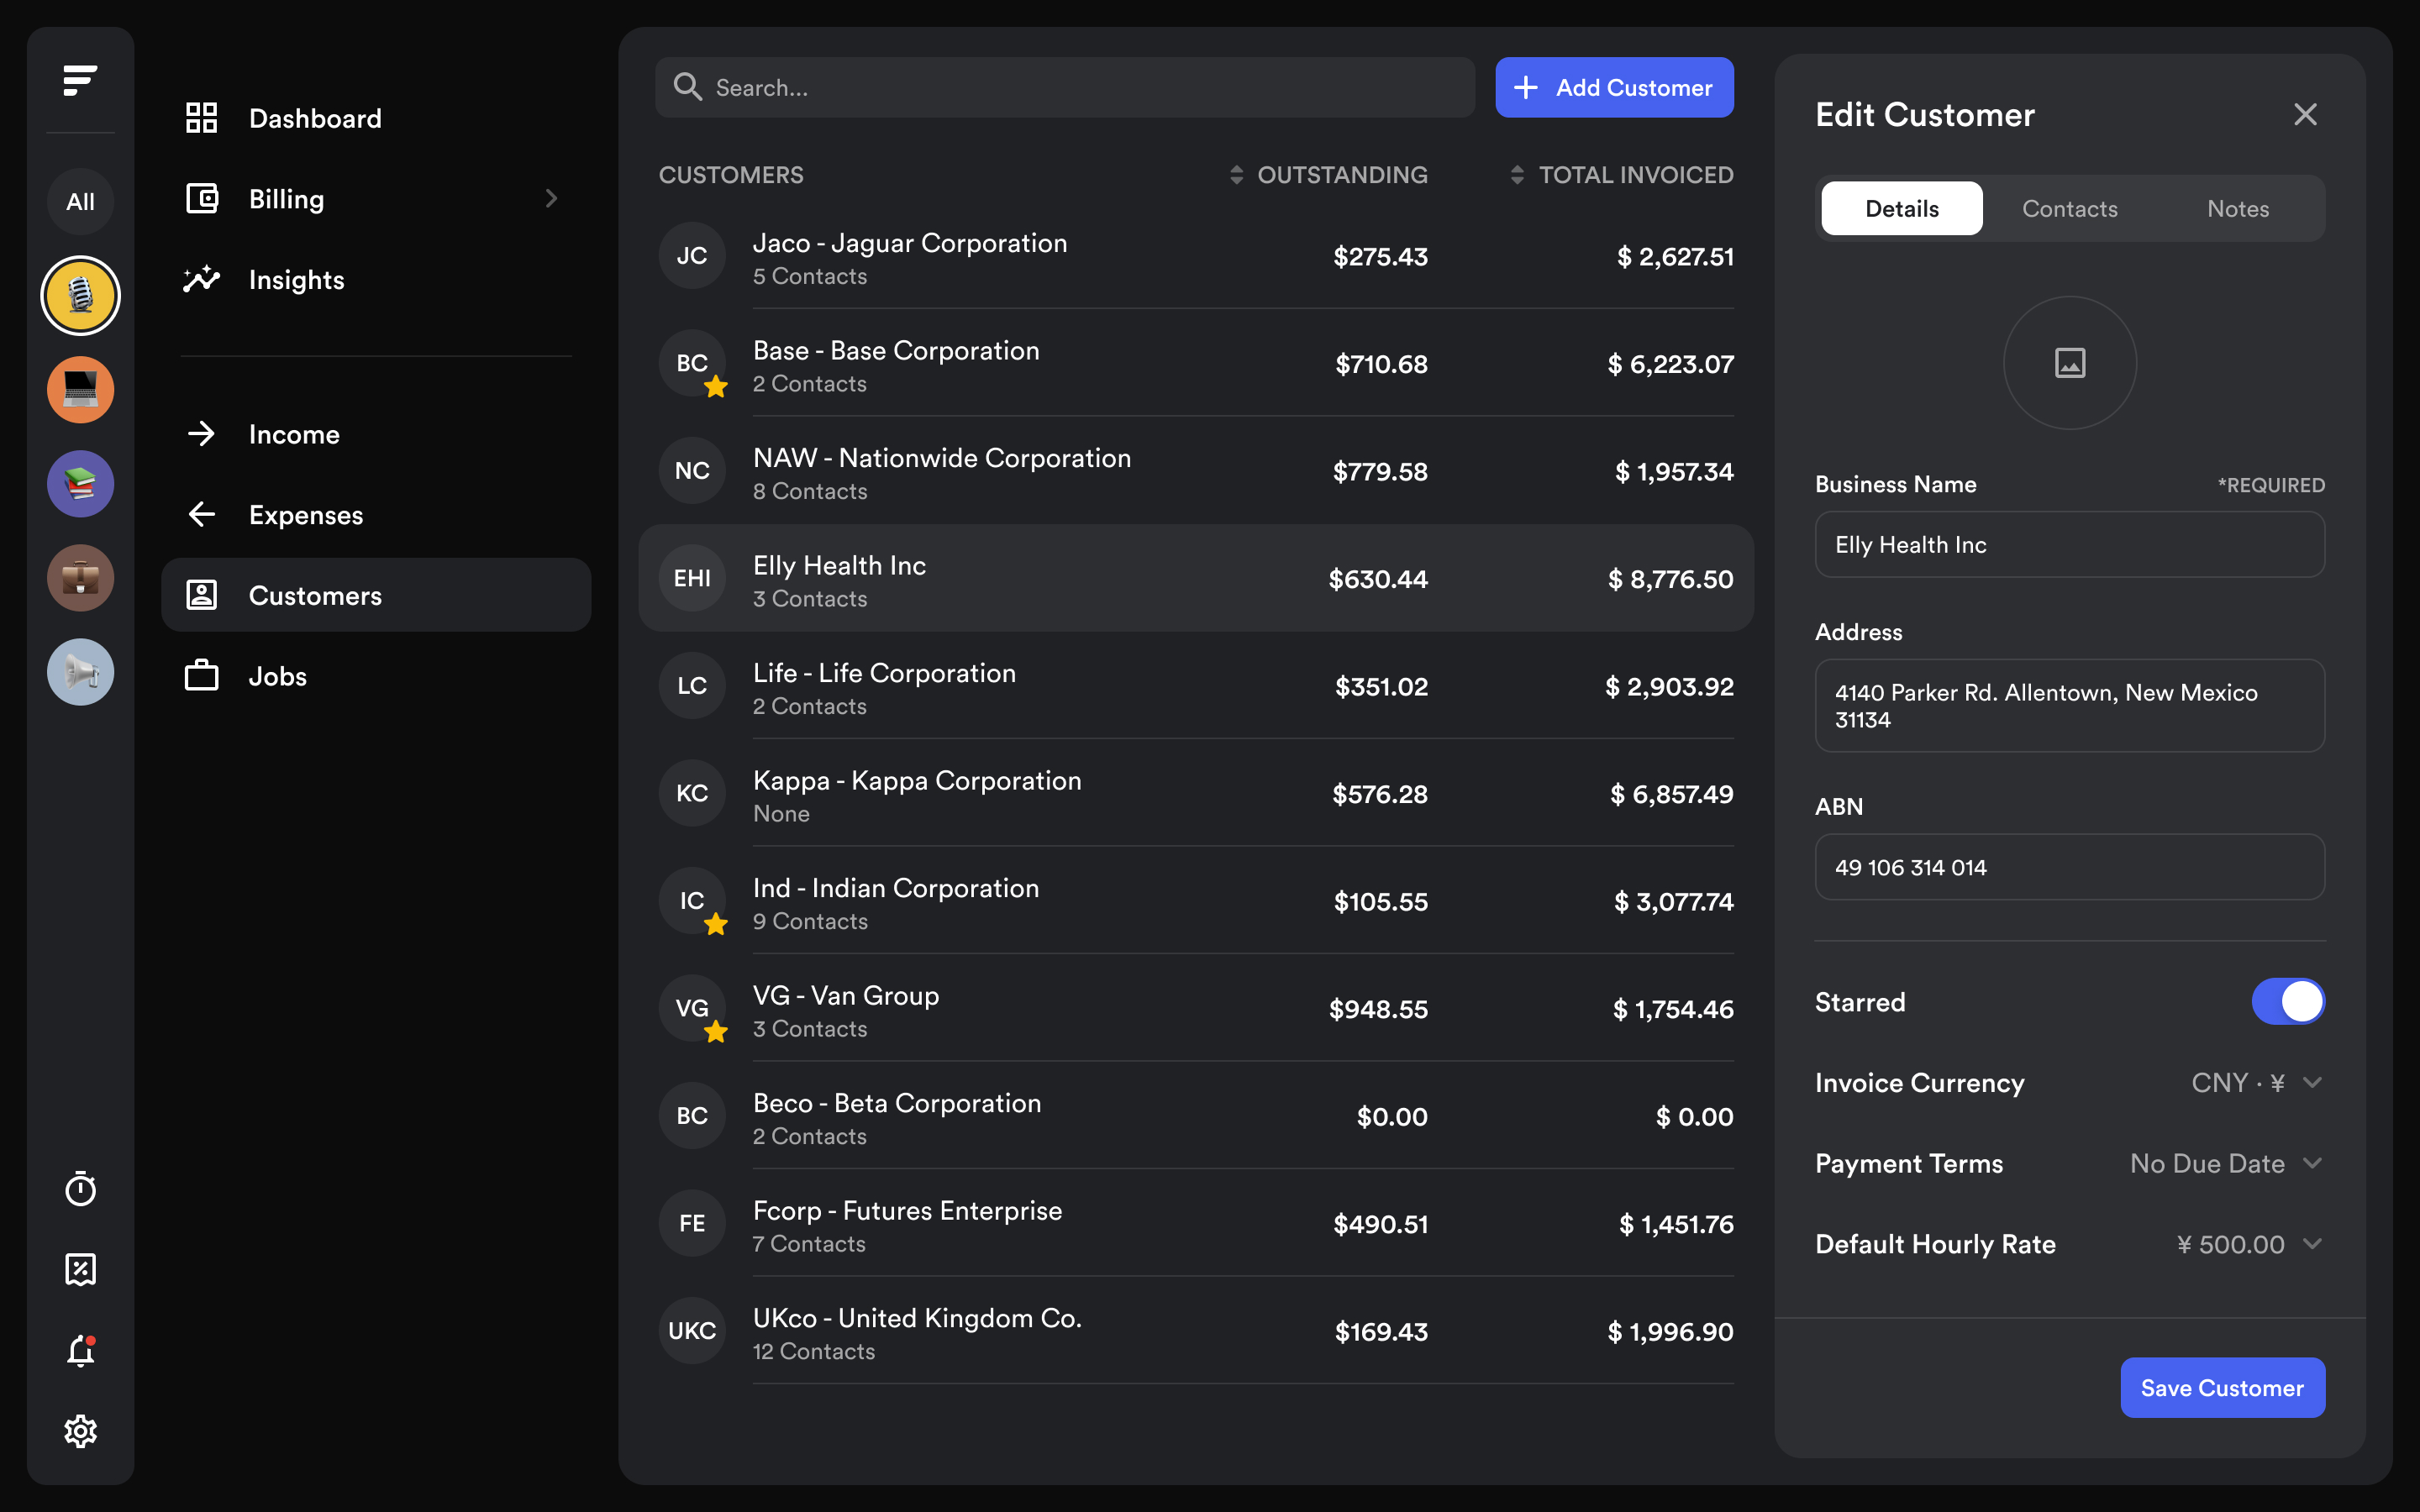
Task: Click the Income right arrow icon
Action: pos(201,434)
